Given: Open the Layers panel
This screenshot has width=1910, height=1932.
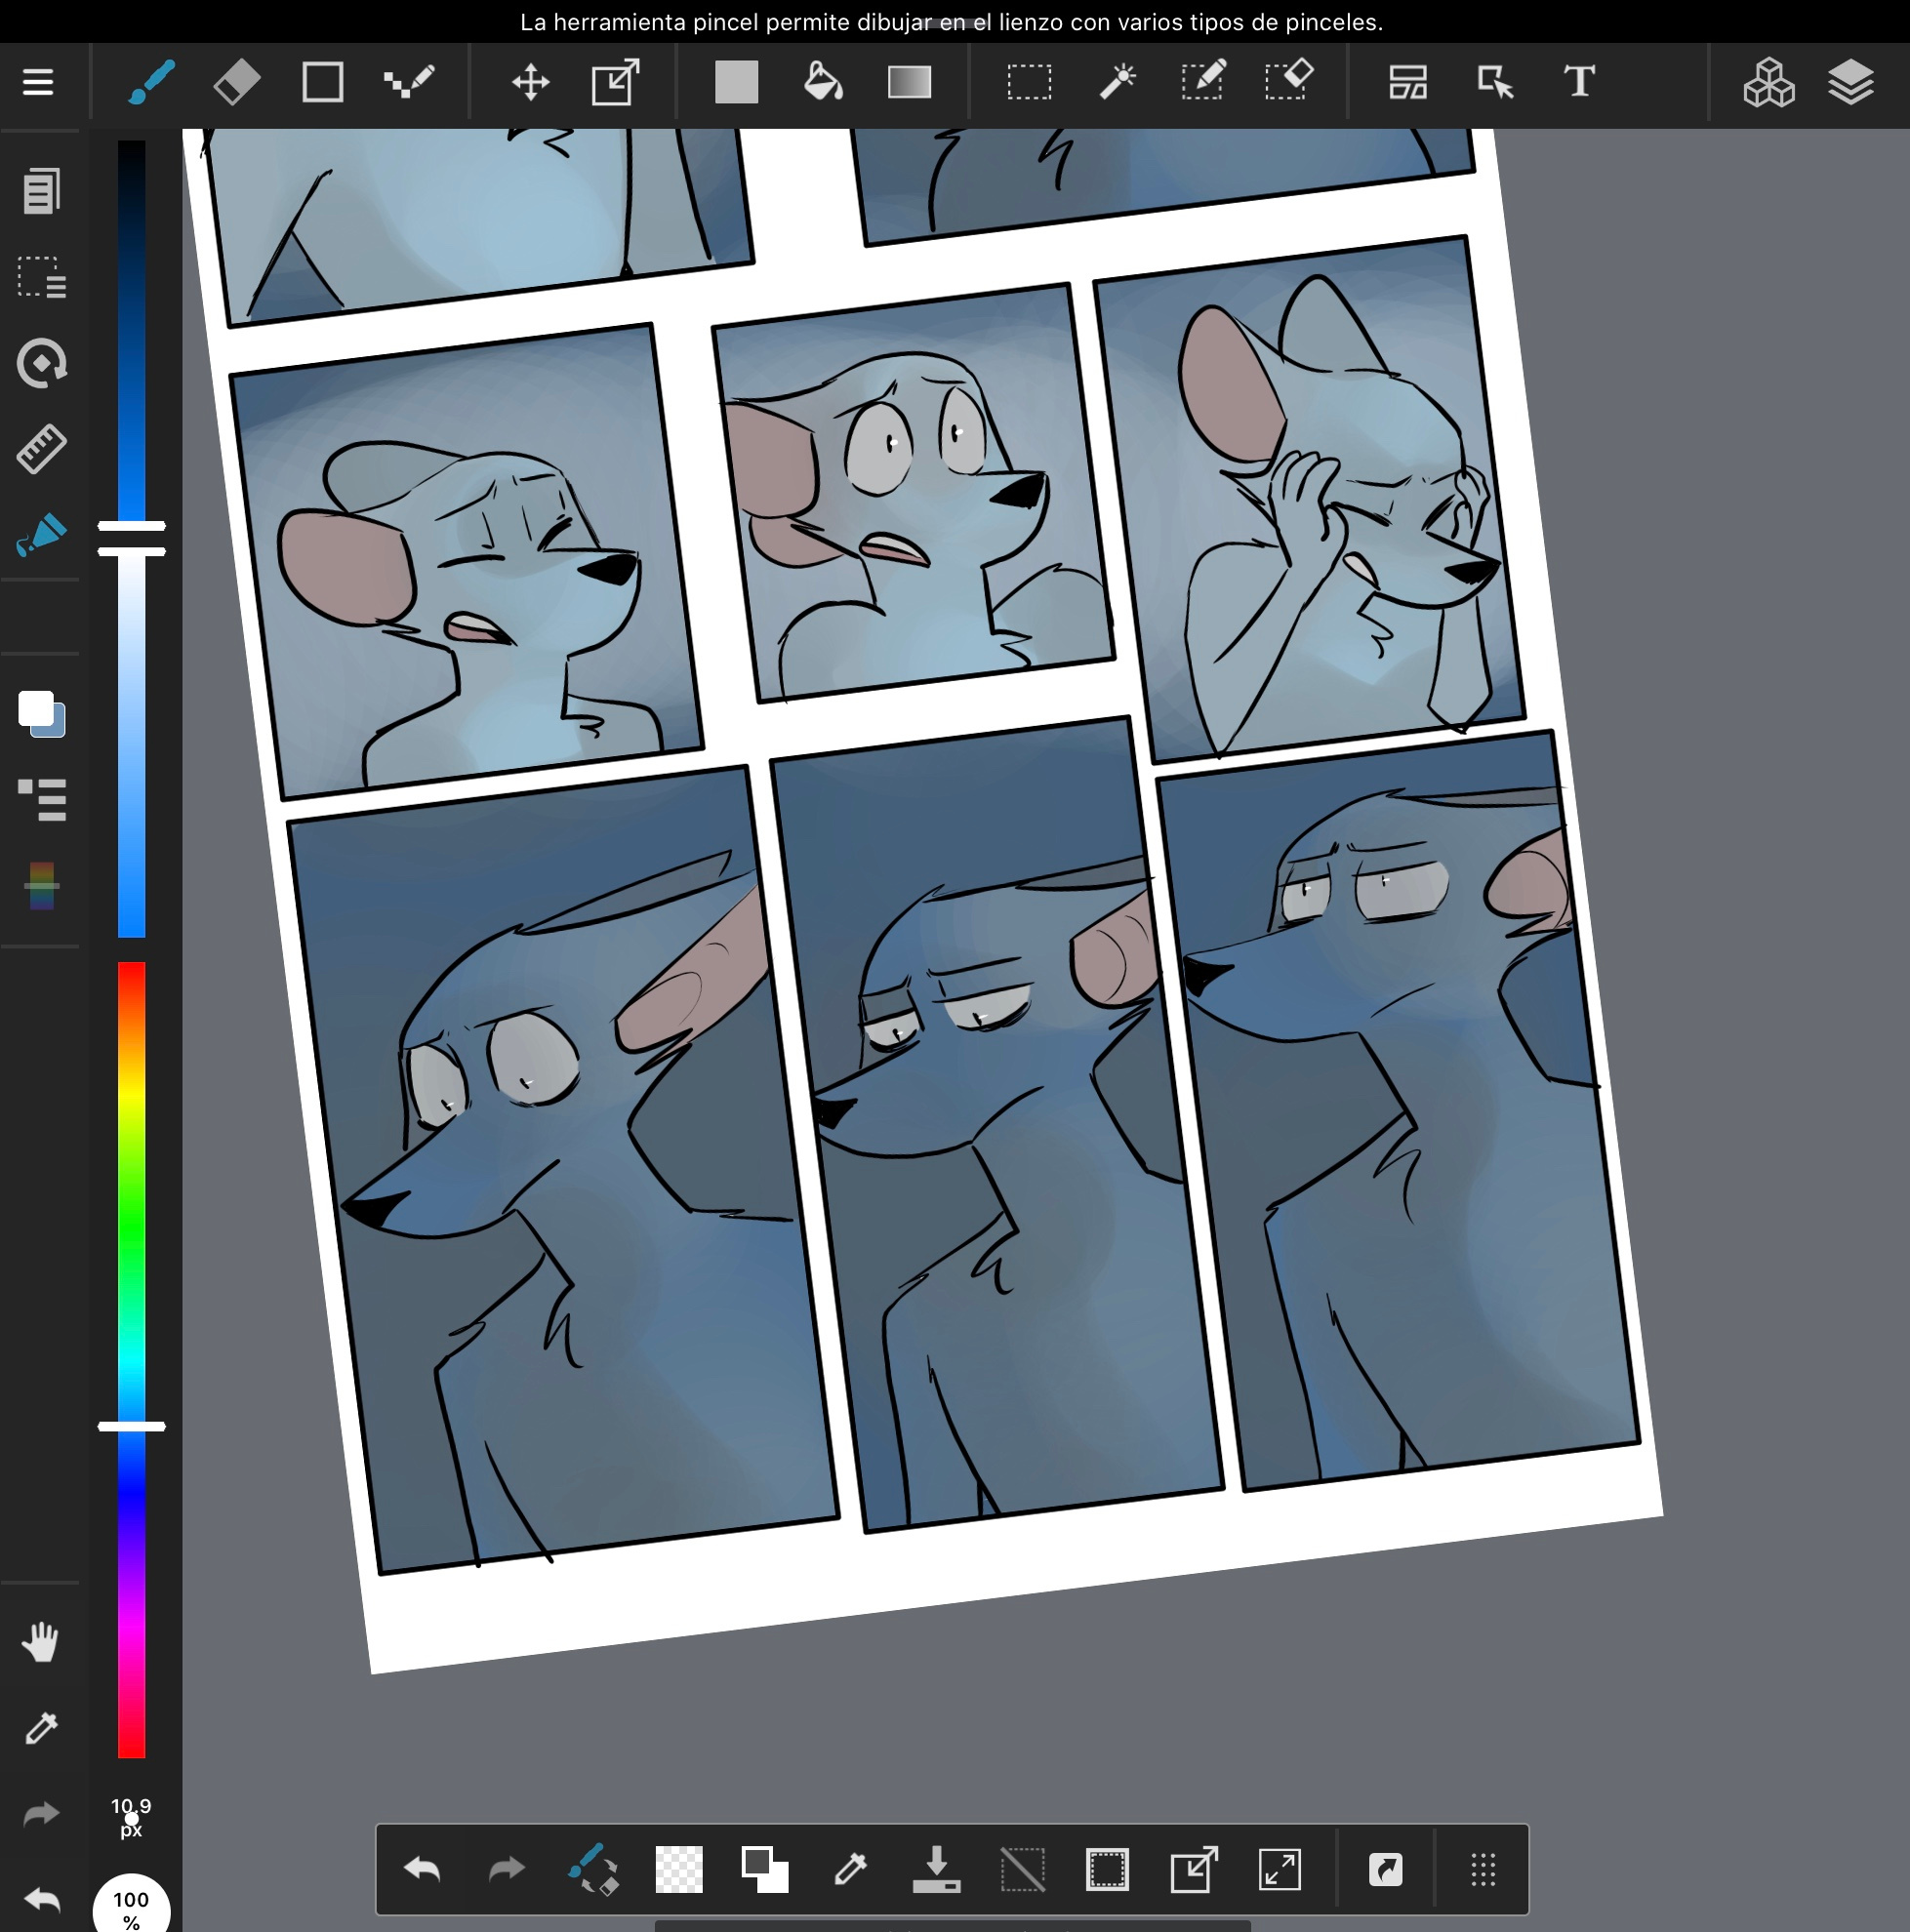Looking at the screenshot, I should pos(1850,82).
